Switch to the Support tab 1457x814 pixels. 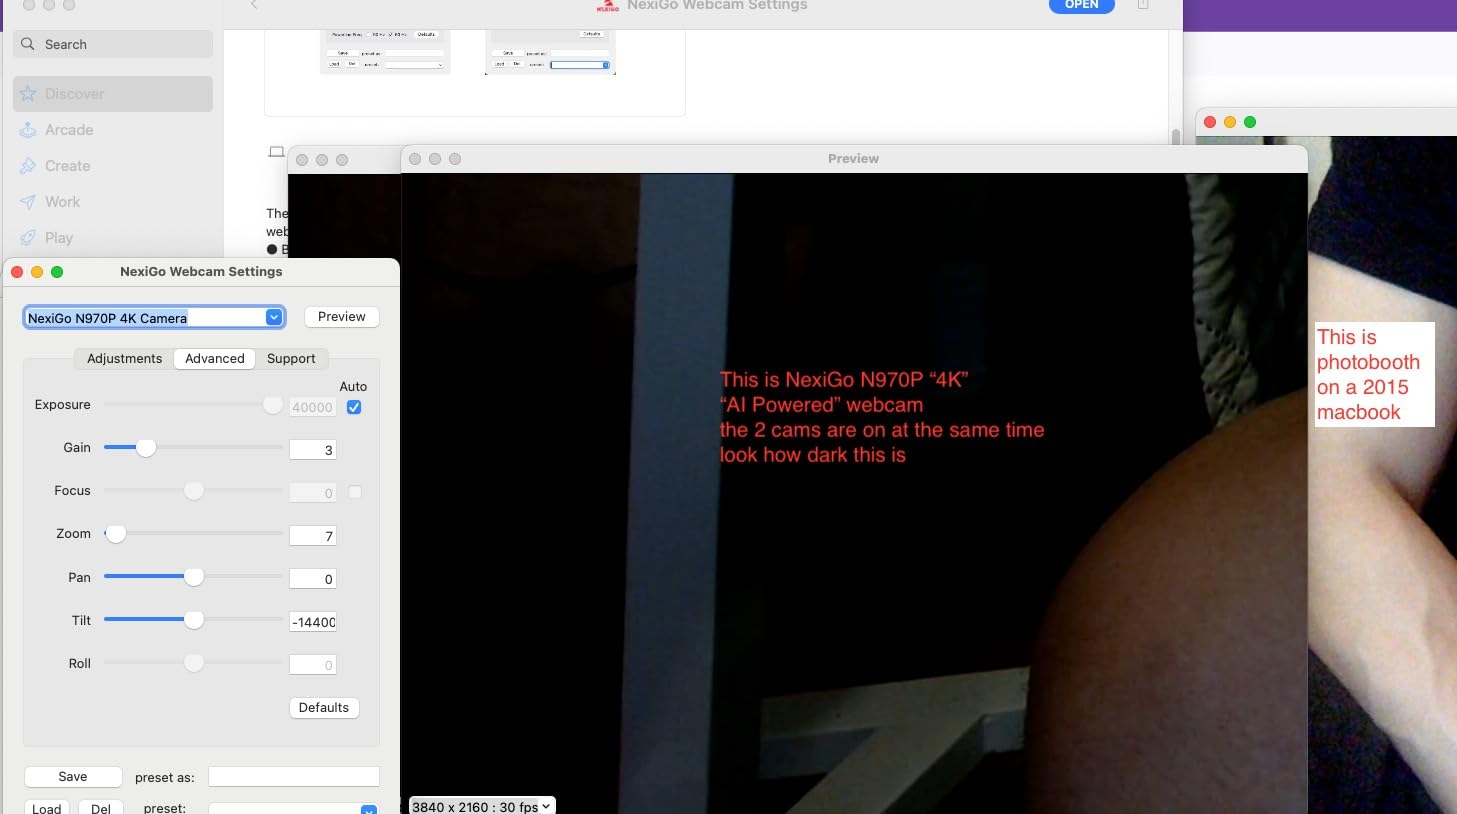tap(291, 359)
